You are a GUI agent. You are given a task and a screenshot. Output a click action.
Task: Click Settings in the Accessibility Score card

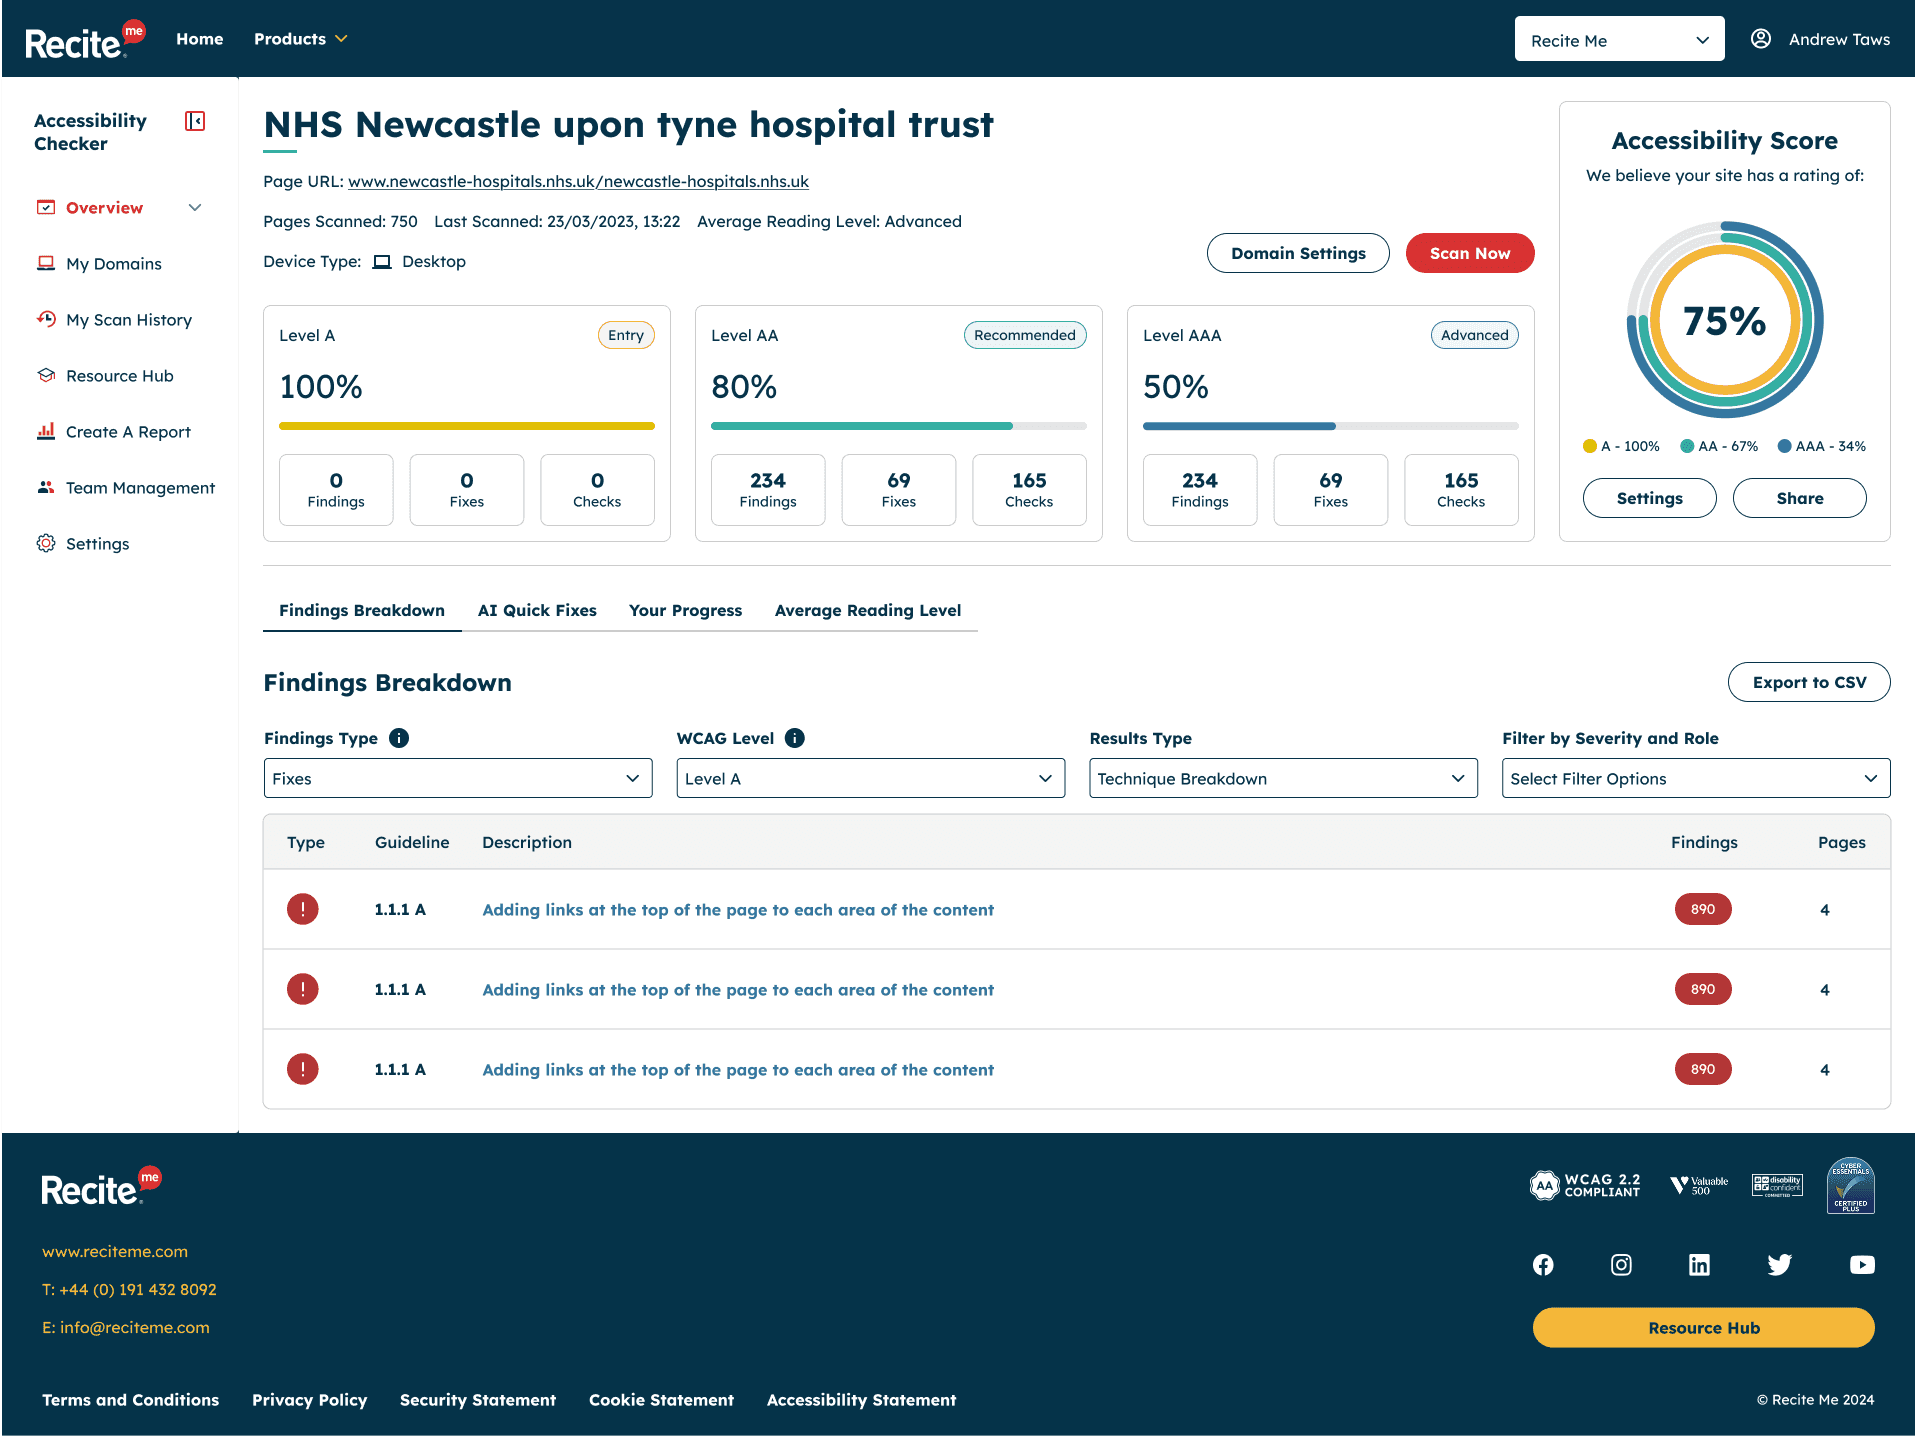click(1650, 498)
